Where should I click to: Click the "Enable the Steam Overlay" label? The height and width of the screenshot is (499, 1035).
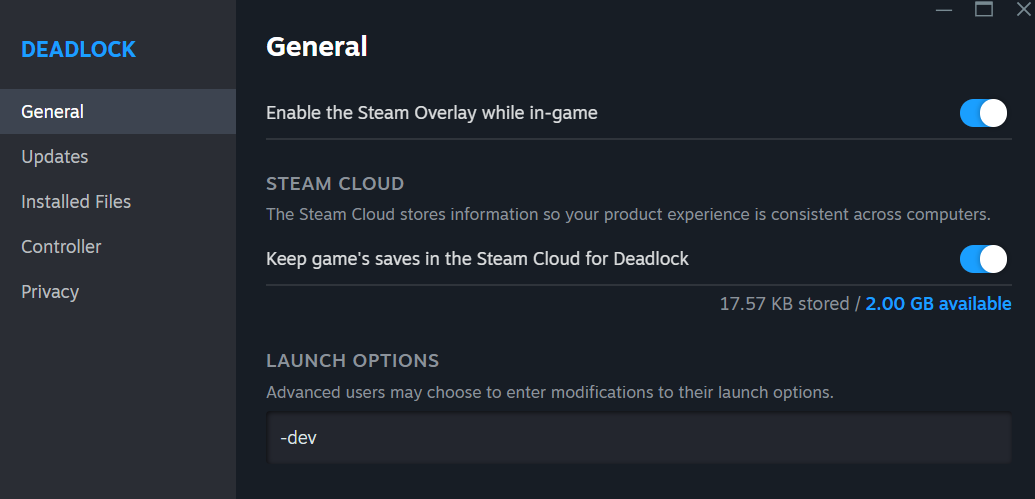coord(431,113)
